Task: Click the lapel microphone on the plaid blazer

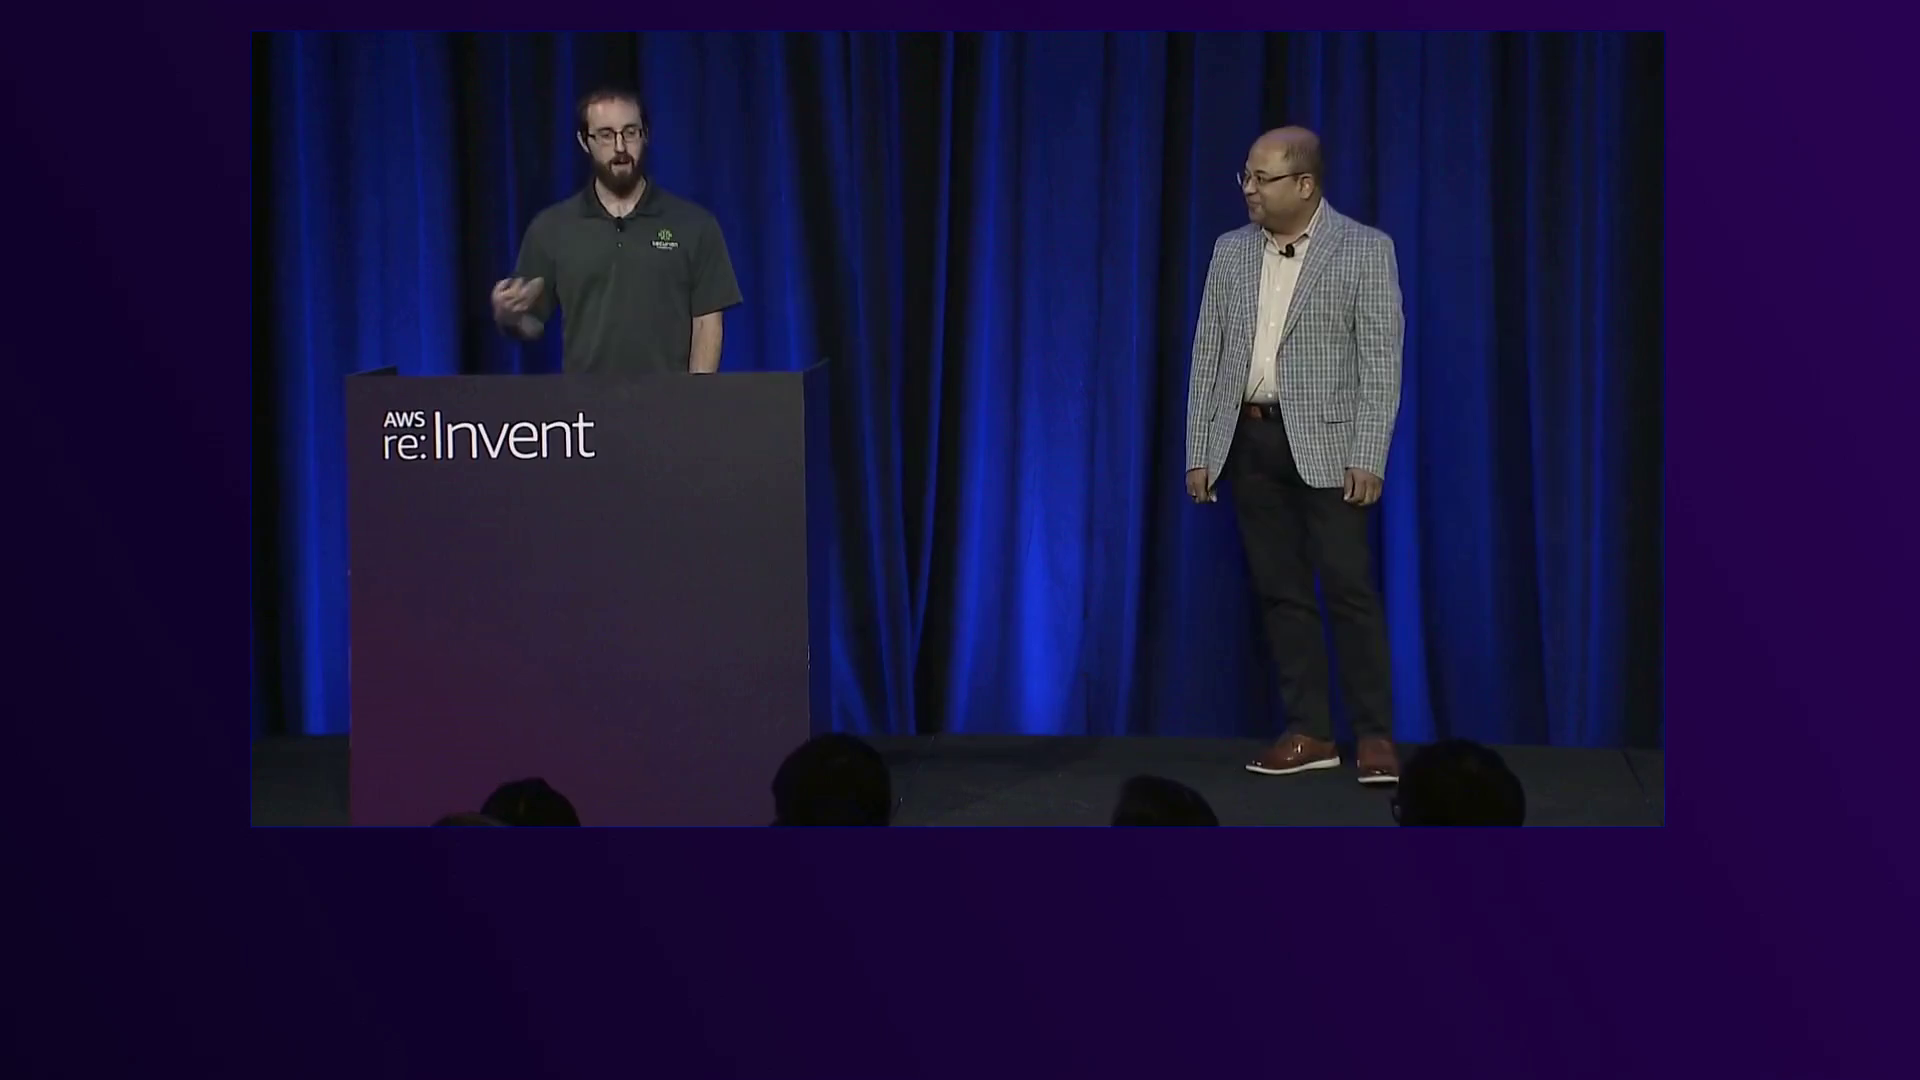Action: click(1291, 250)
